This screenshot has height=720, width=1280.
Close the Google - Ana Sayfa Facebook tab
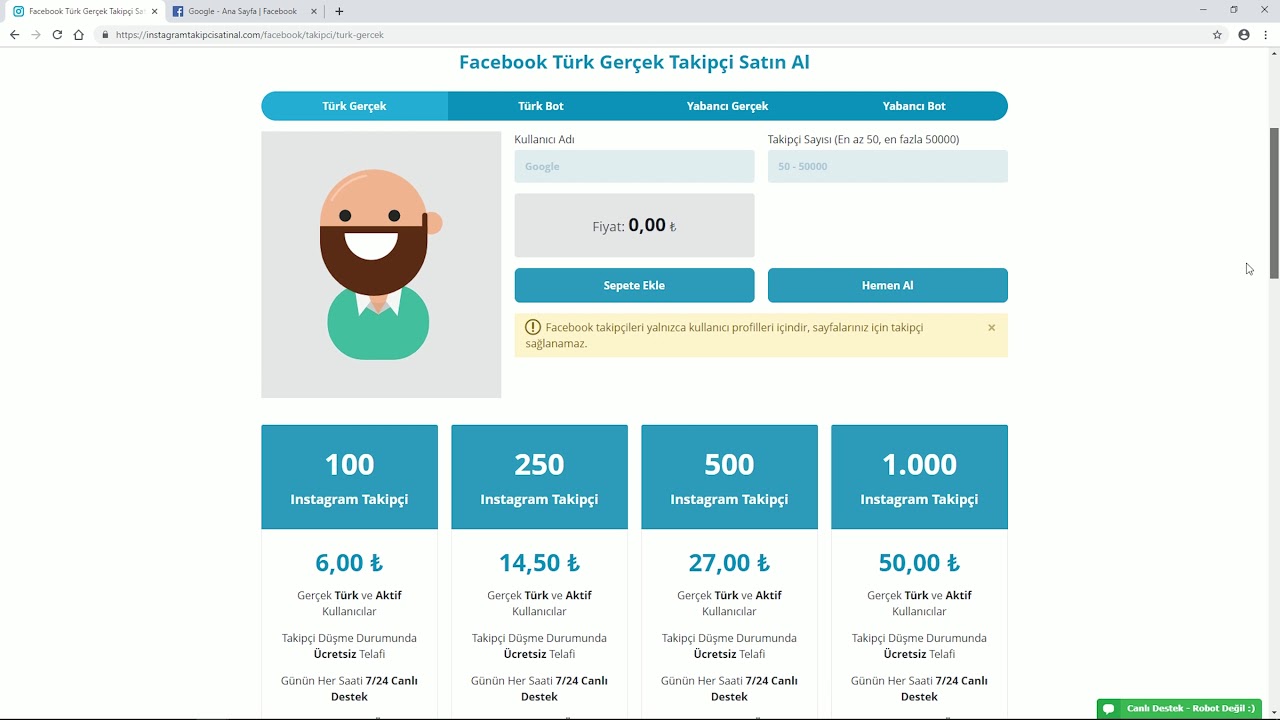(313, 11)
